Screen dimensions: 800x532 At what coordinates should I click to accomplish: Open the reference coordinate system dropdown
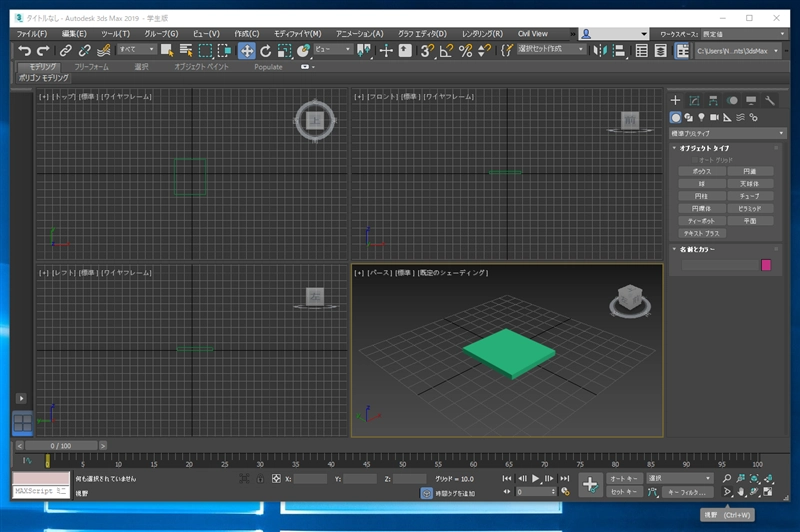click(333, 49)
